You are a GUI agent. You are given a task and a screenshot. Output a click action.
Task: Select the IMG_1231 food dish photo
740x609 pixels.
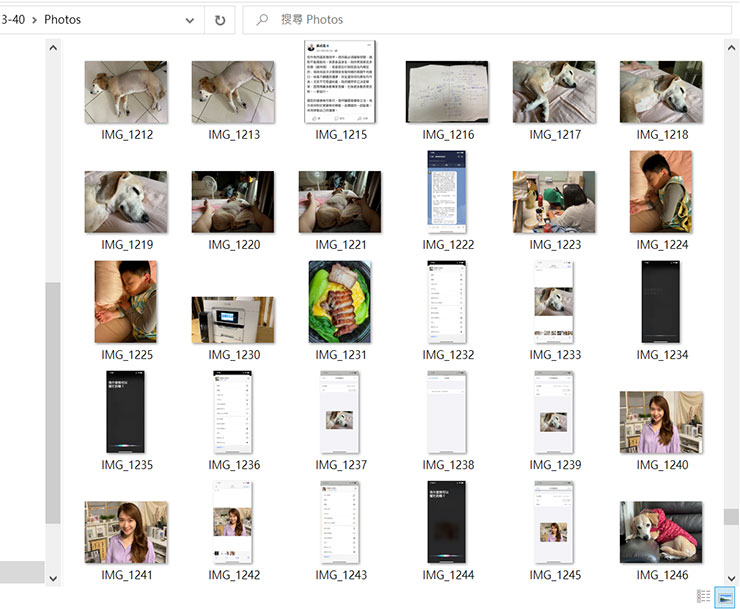coord(340,302)
